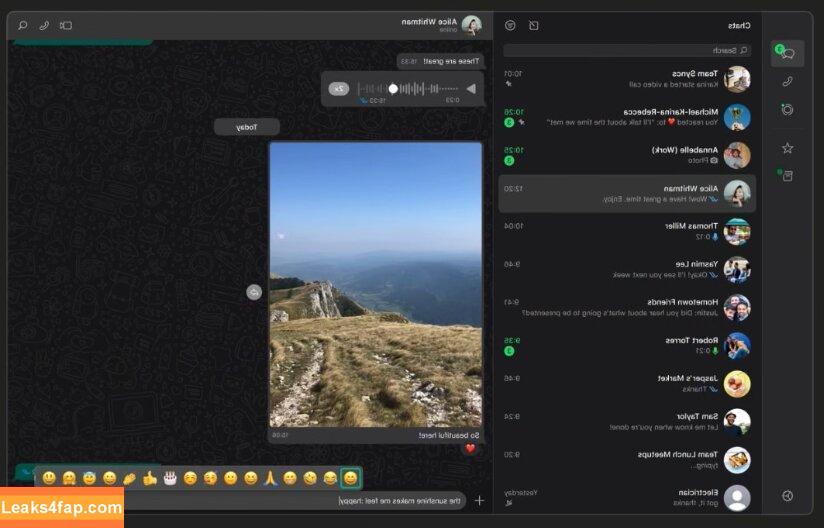This screenshot has height=528, width=824.
Task: Click the Chats heading
Action: coord(739,25)
